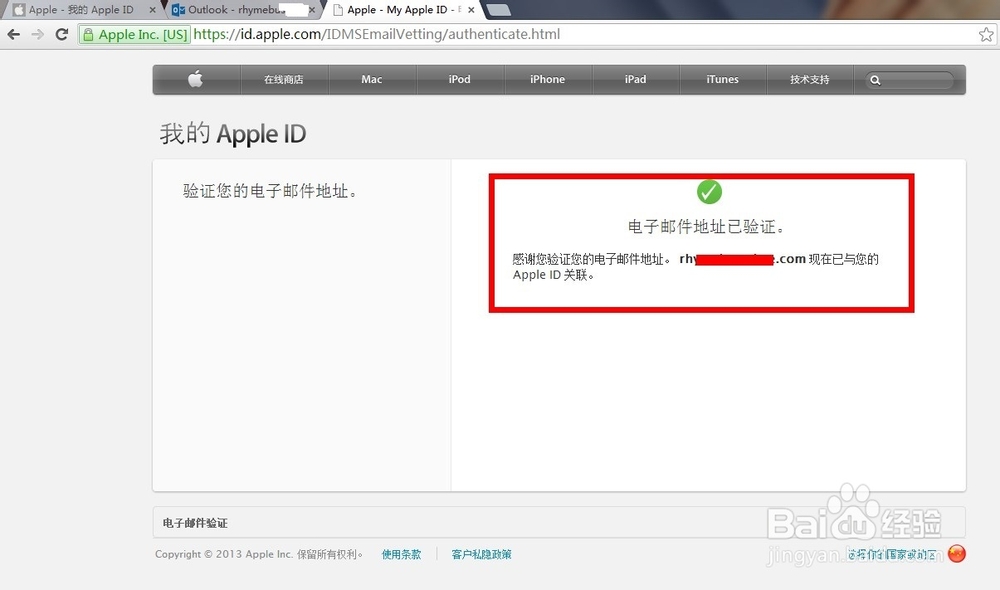Open the iPhone navigation item
Image resolution: width=1000 pixels, height=590 pixels.
(x=548, y=79)
